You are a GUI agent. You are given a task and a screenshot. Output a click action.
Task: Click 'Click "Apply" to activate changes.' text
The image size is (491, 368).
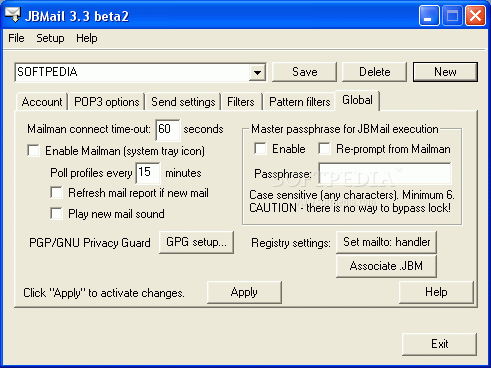click(104, 293)
